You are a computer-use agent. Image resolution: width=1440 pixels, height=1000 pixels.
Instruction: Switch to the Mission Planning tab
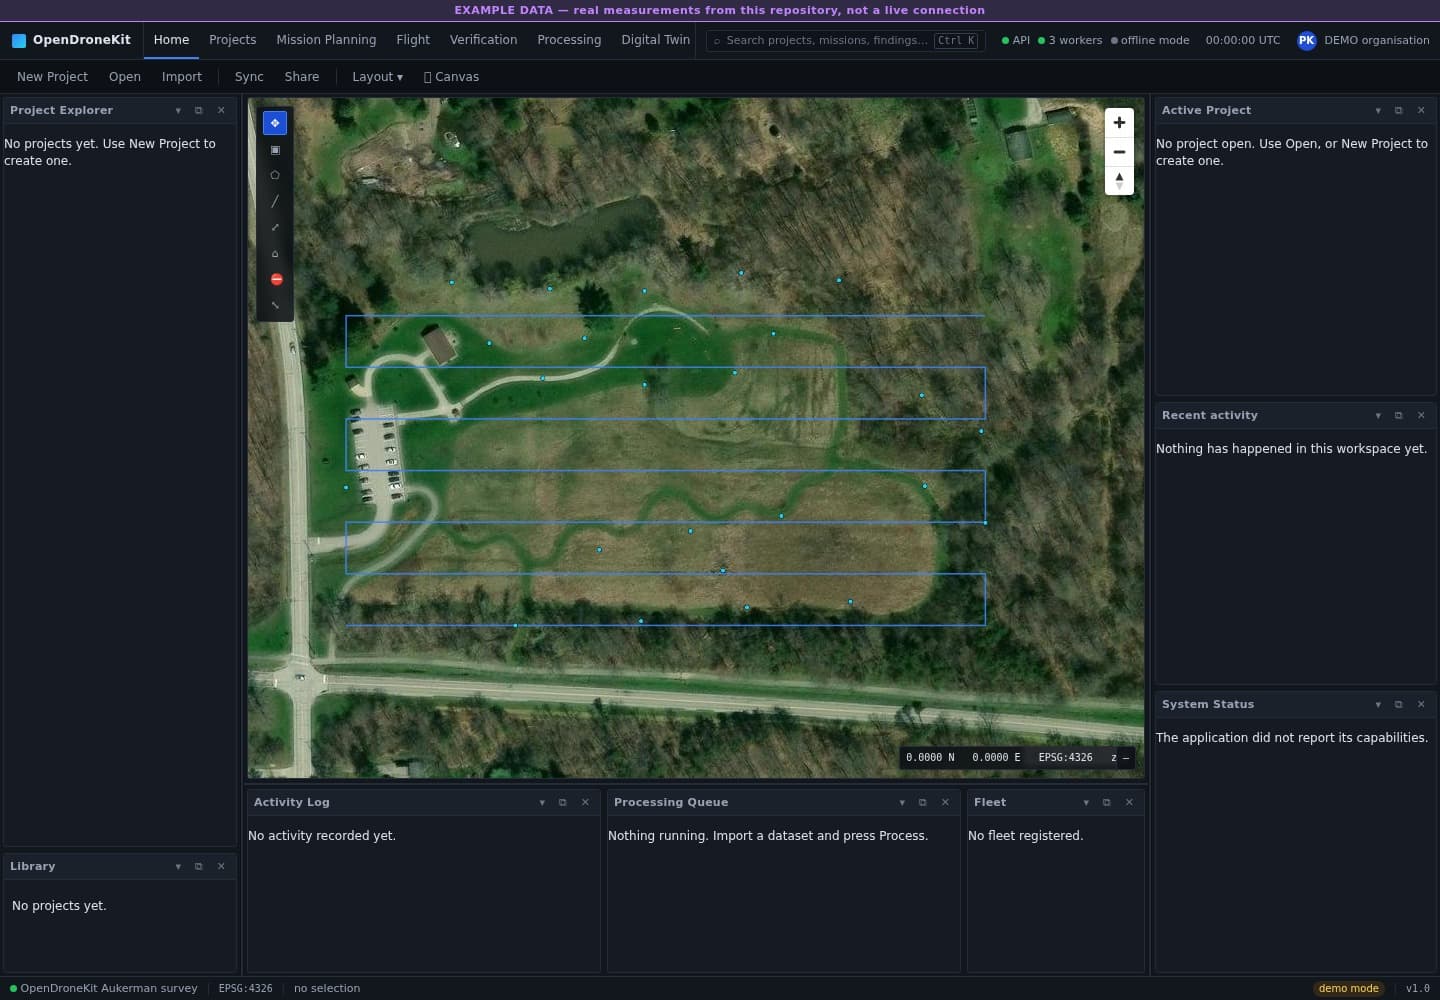[326, 40]
